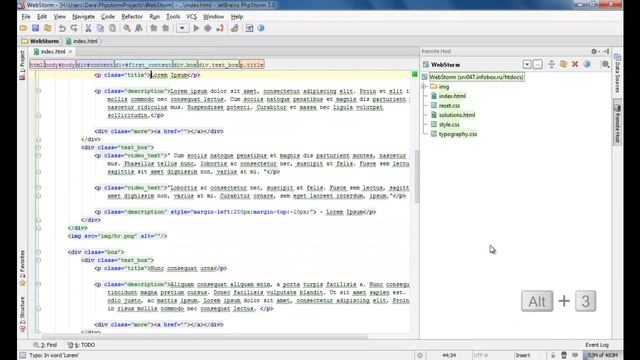The width and height of the screenshot is (640, 360).
Task: Open the Data Sources side tab
Action: 617,74
